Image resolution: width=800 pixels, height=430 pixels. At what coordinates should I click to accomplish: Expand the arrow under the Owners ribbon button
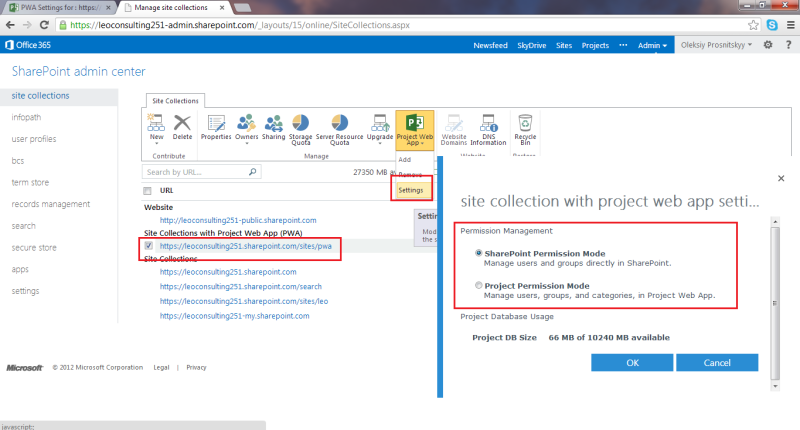246,144
